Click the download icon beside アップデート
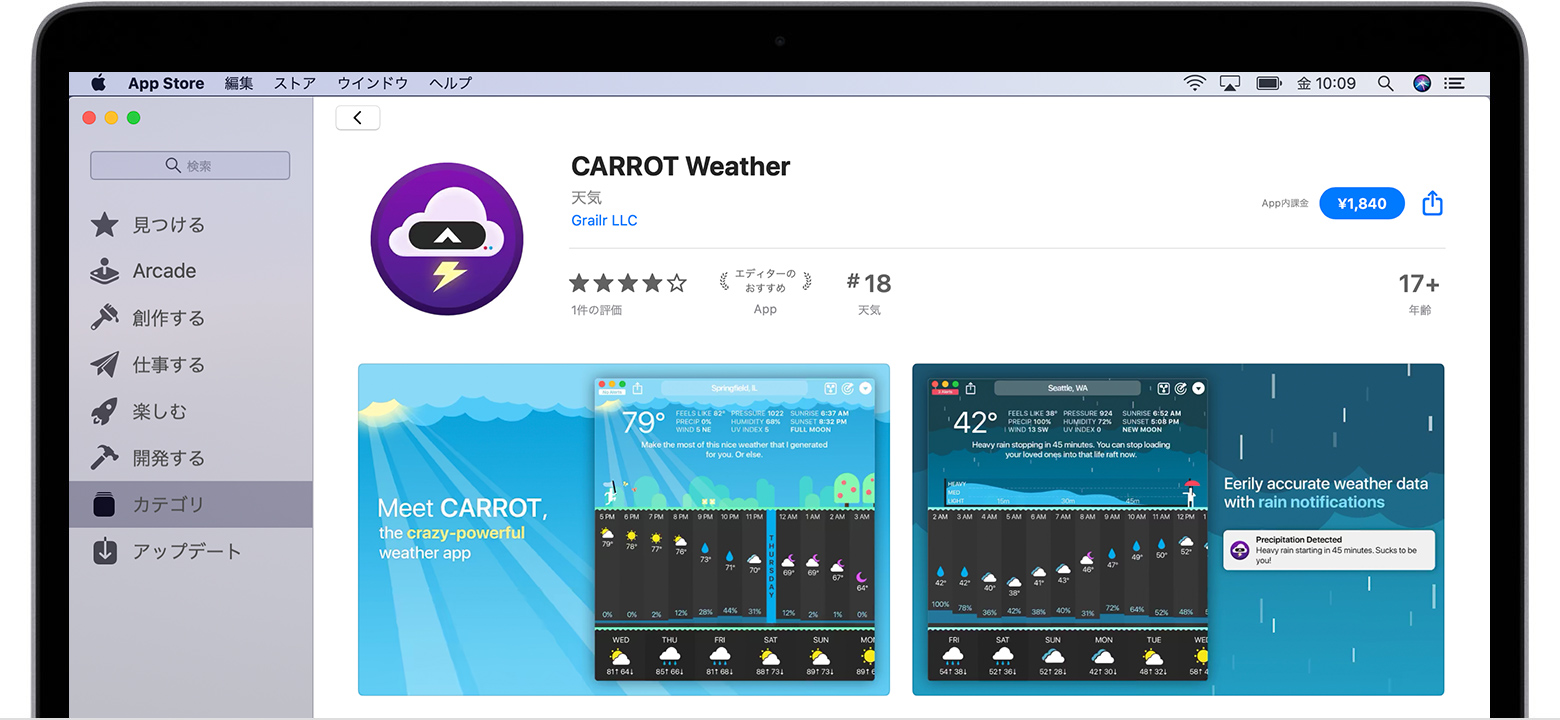 (105, 551)
